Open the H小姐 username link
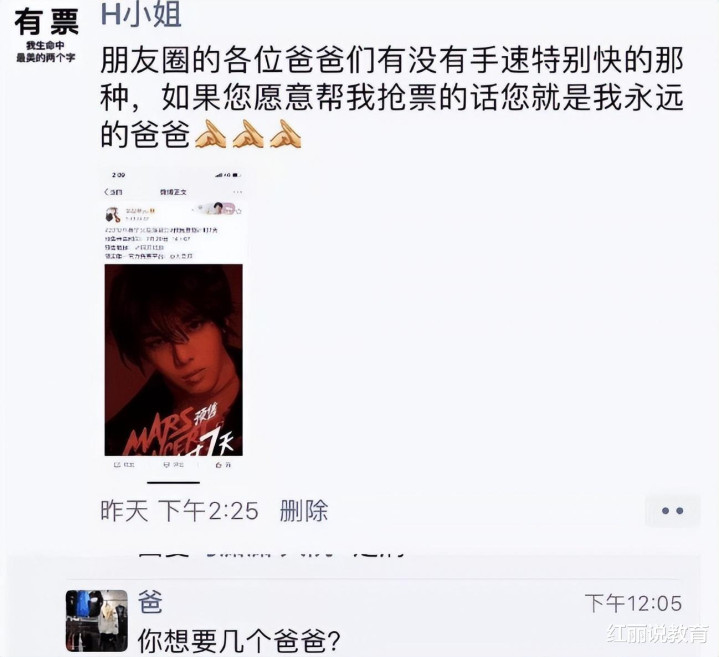 tap(141, 15)
